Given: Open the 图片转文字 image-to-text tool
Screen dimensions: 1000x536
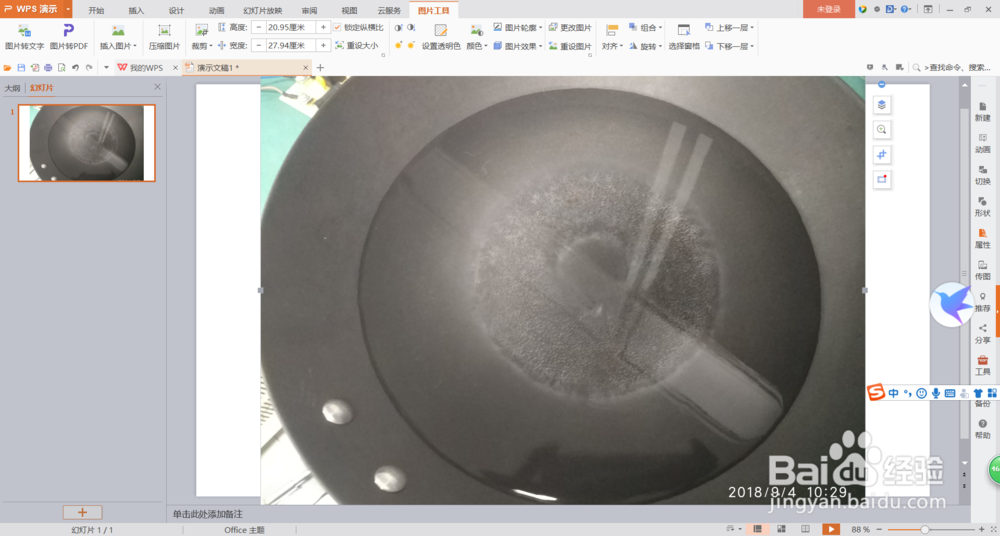Looking at the screenshot, I should [x=24, y=37].
